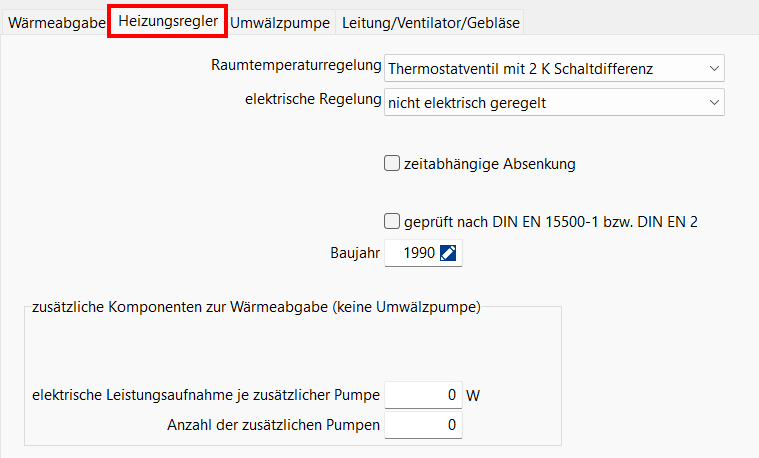
Task: Enable geprüft nach DIN EN 15500-1 checkbox
Action: (392, 222)
